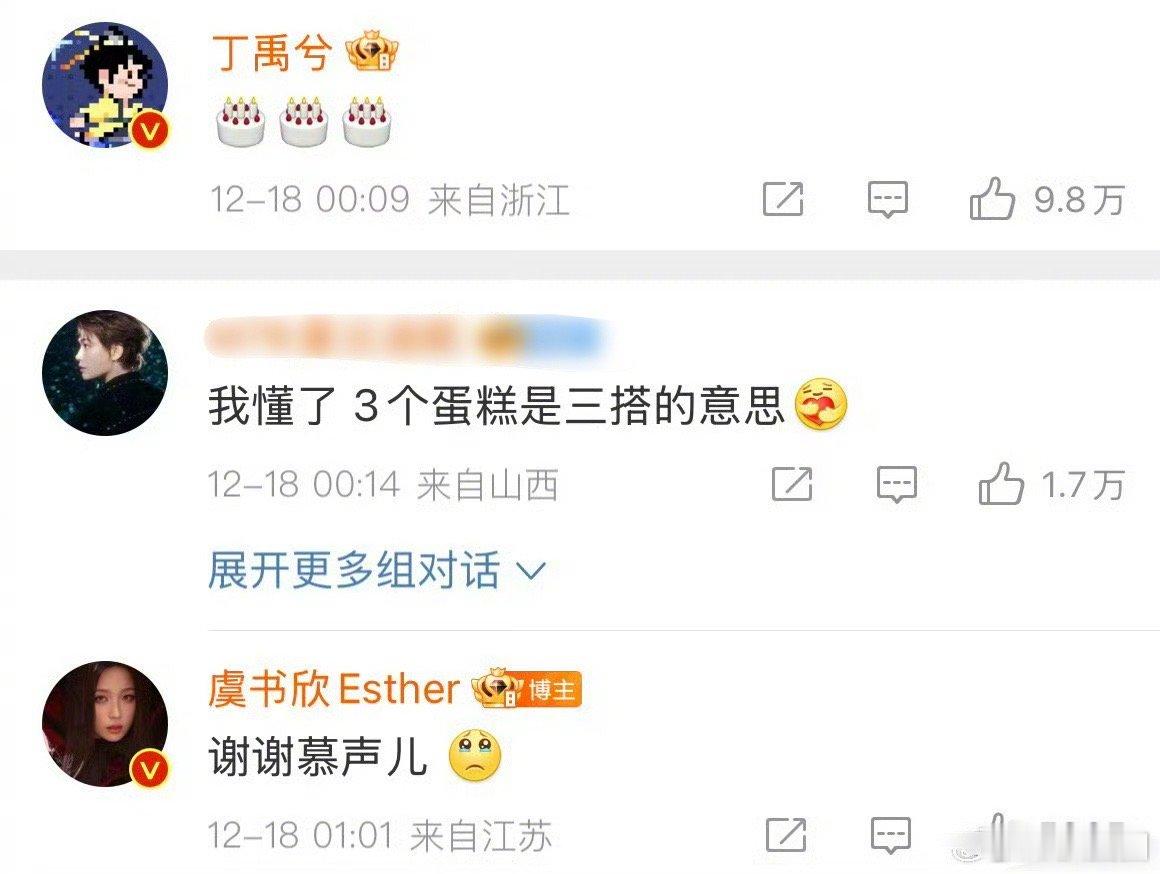The width and height of the screenshot is (1160, 874).
Task: Tap share icon on 三搭 comment
Action: click(792, 485)
